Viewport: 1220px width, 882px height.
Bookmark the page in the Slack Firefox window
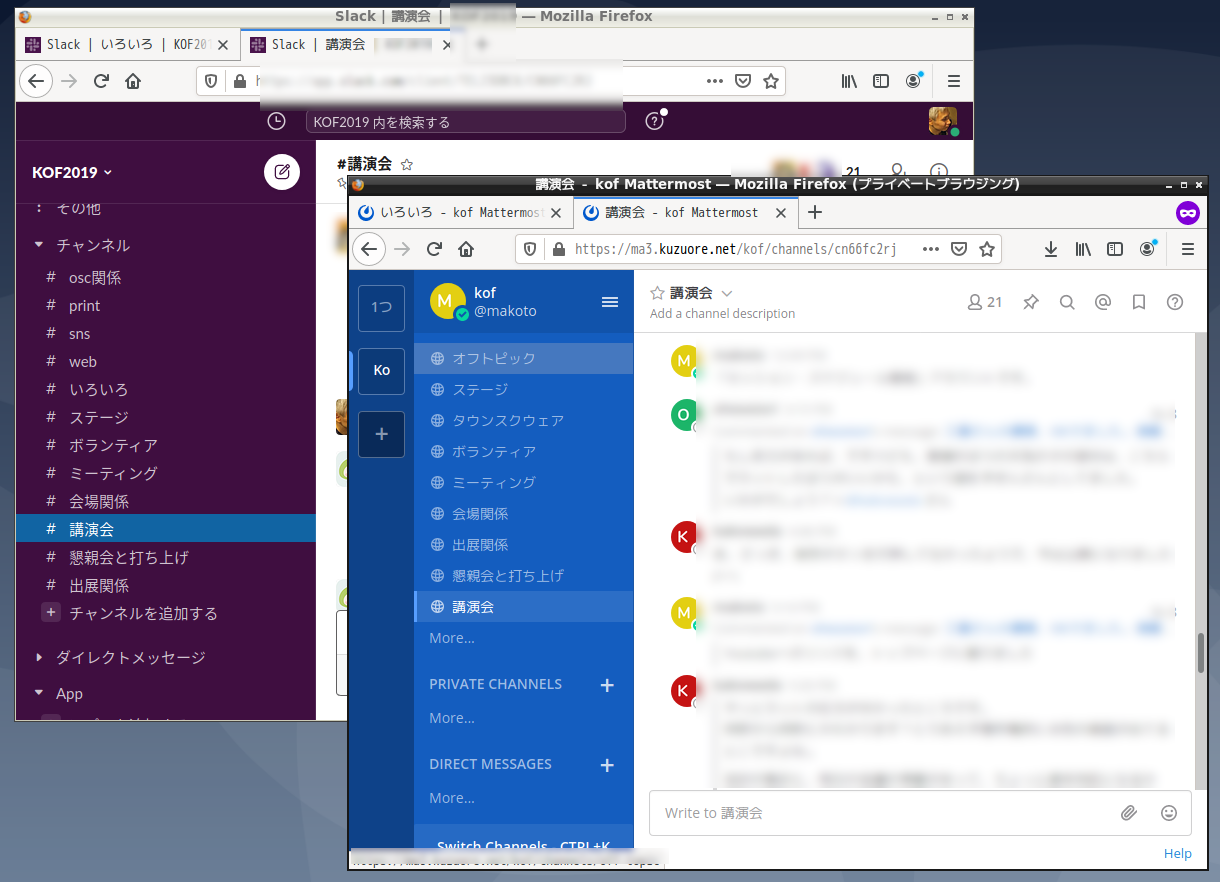(771, 81)
